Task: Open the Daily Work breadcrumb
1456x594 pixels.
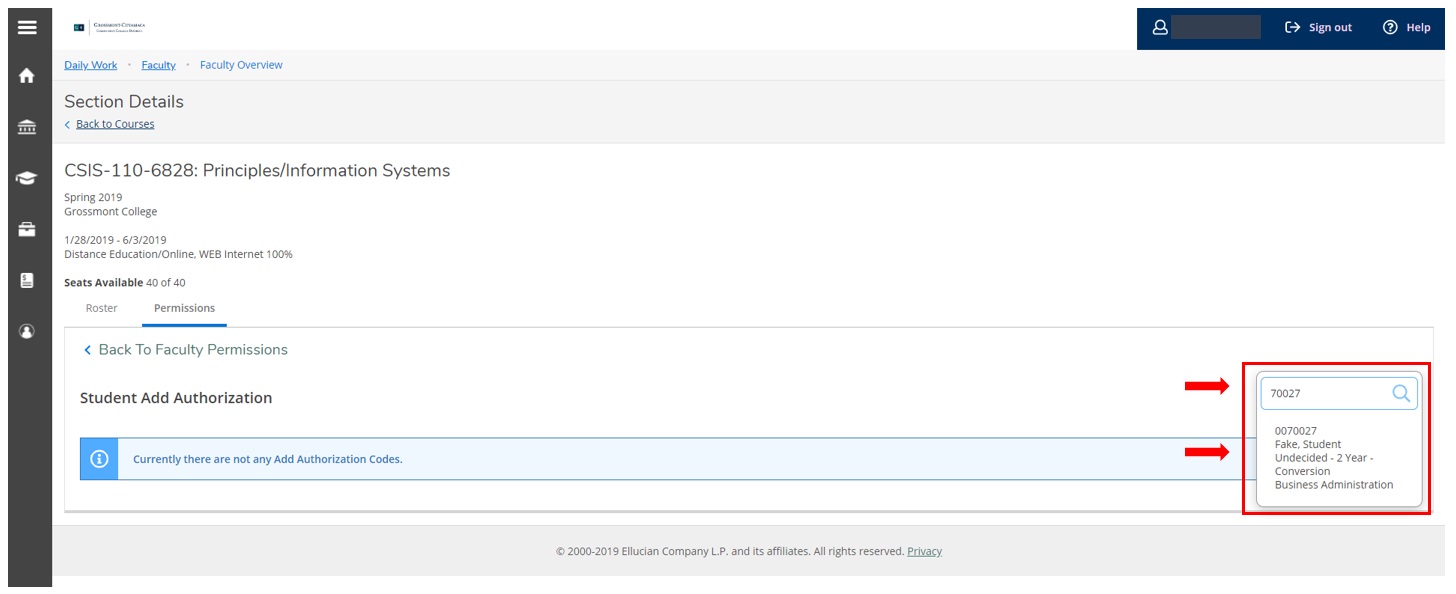Action: 89,64
